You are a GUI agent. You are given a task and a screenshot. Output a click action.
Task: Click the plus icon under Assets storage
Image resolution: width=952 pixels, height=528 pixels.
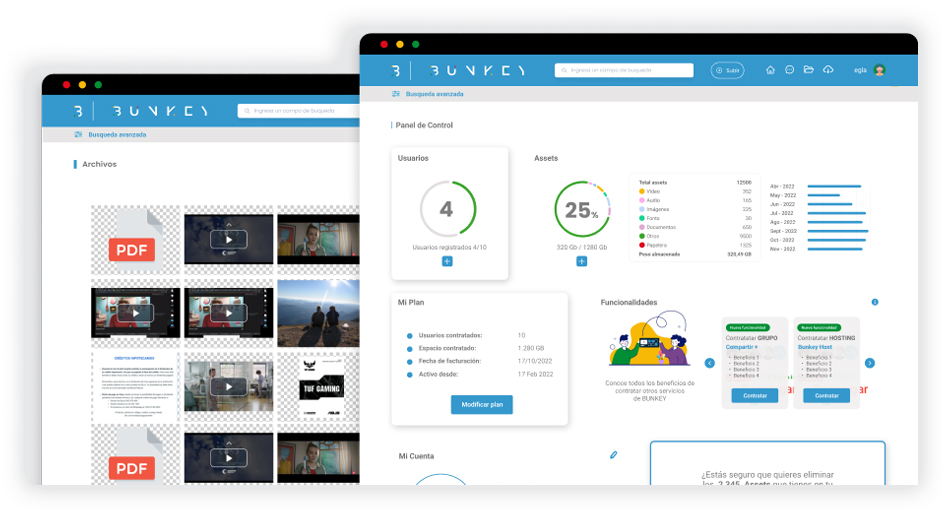[x=581, y=261]
